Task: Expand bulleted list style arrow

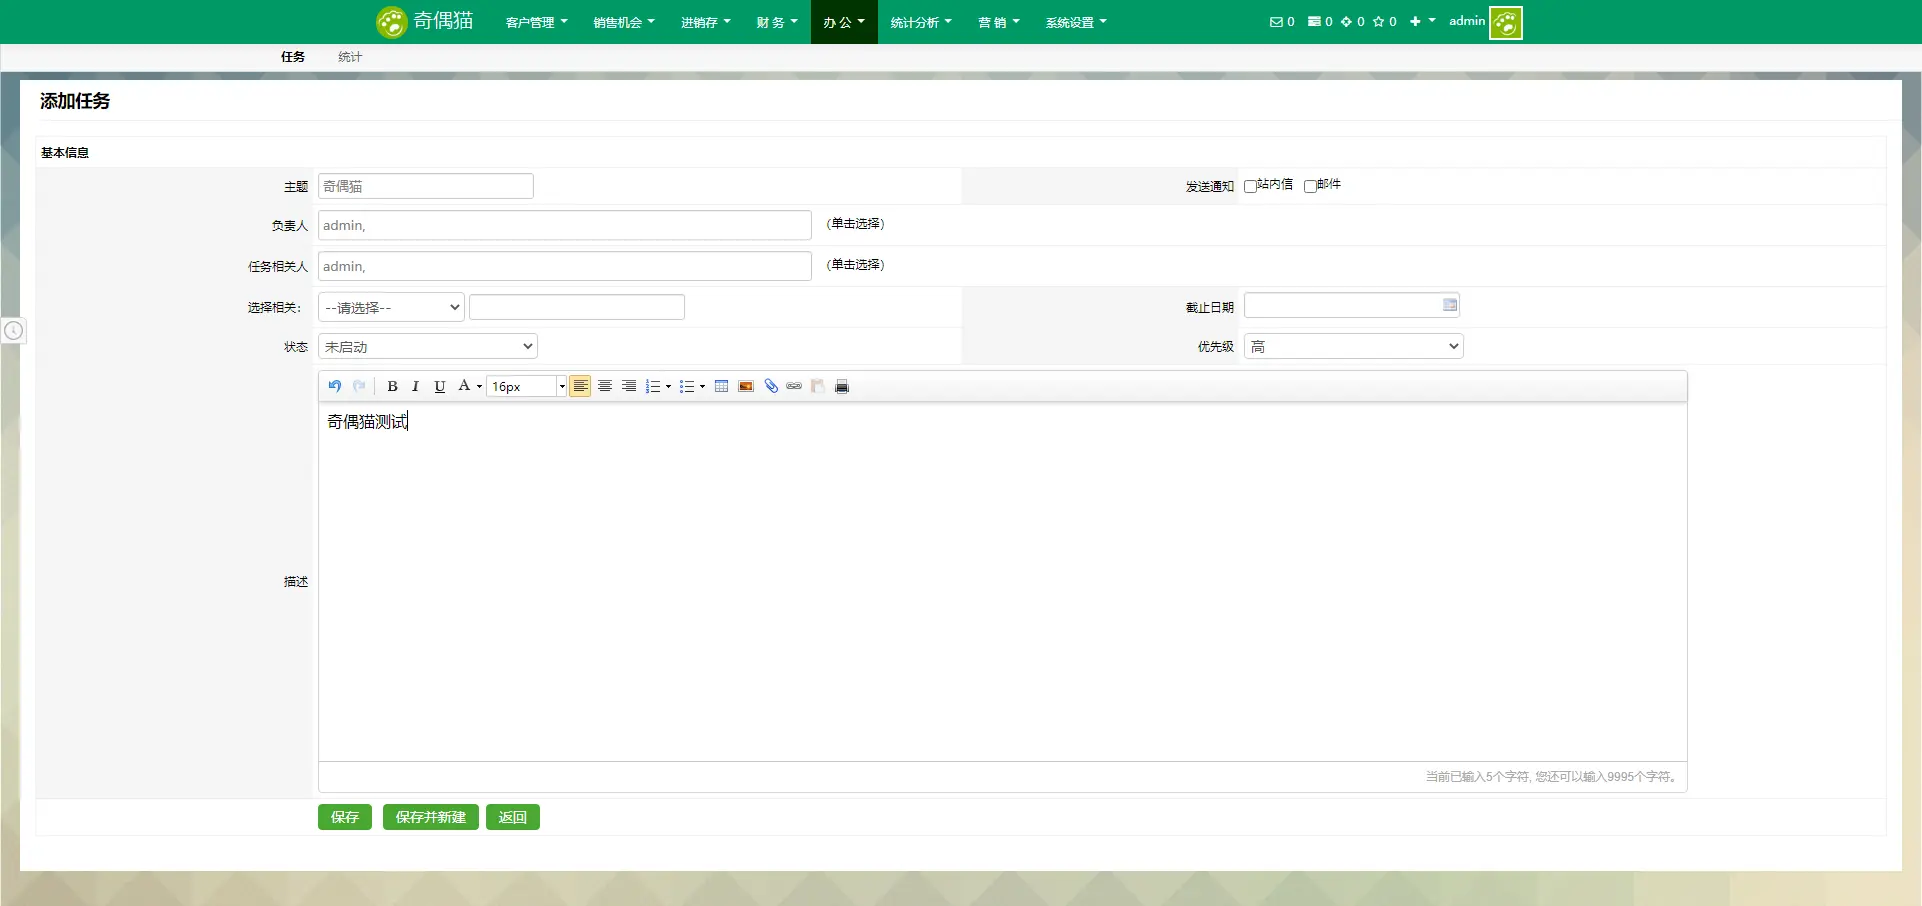Action: (702, 387)
